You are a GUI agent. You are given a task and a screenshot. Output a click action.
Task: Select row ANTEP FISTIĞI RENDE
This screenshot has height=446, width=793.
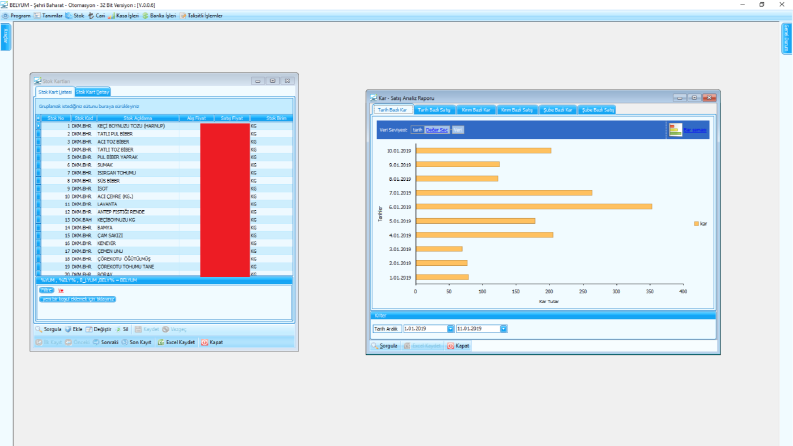pos(164,212)
